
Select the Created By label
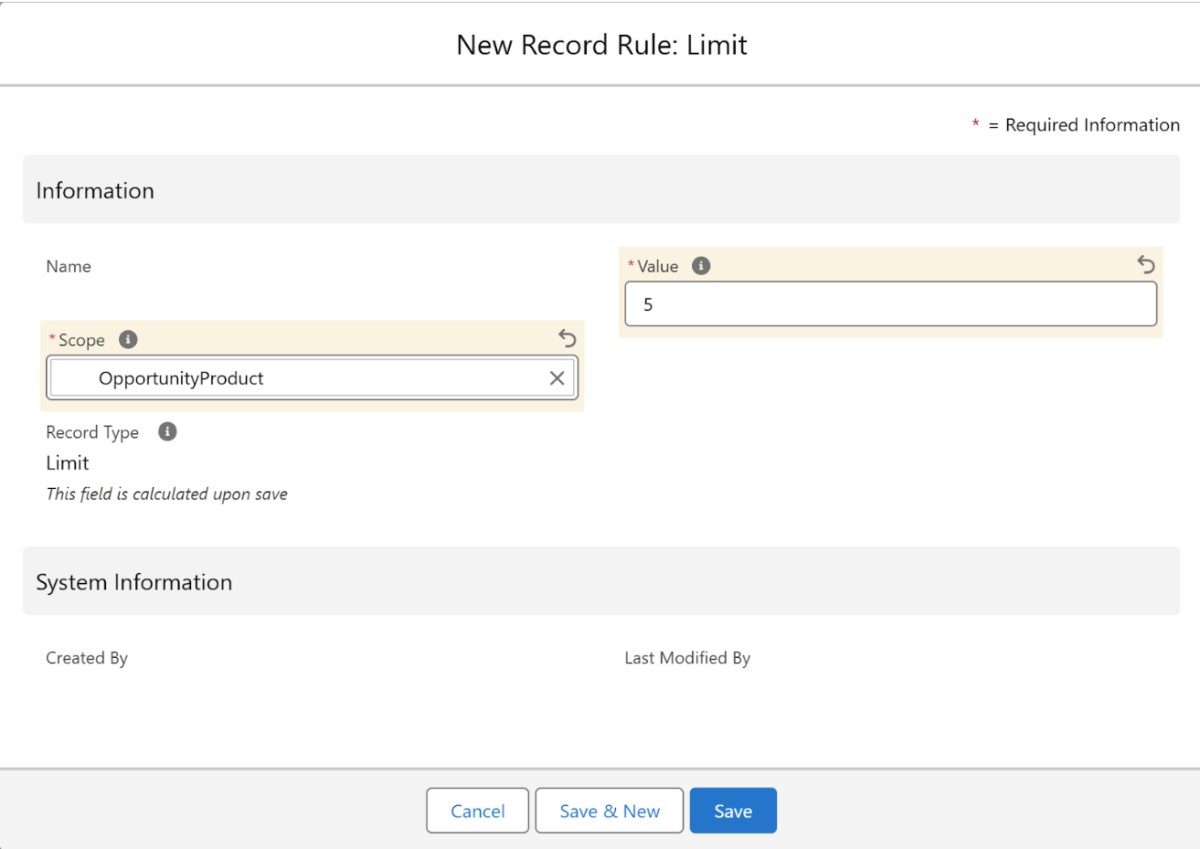tap(87, 658)
